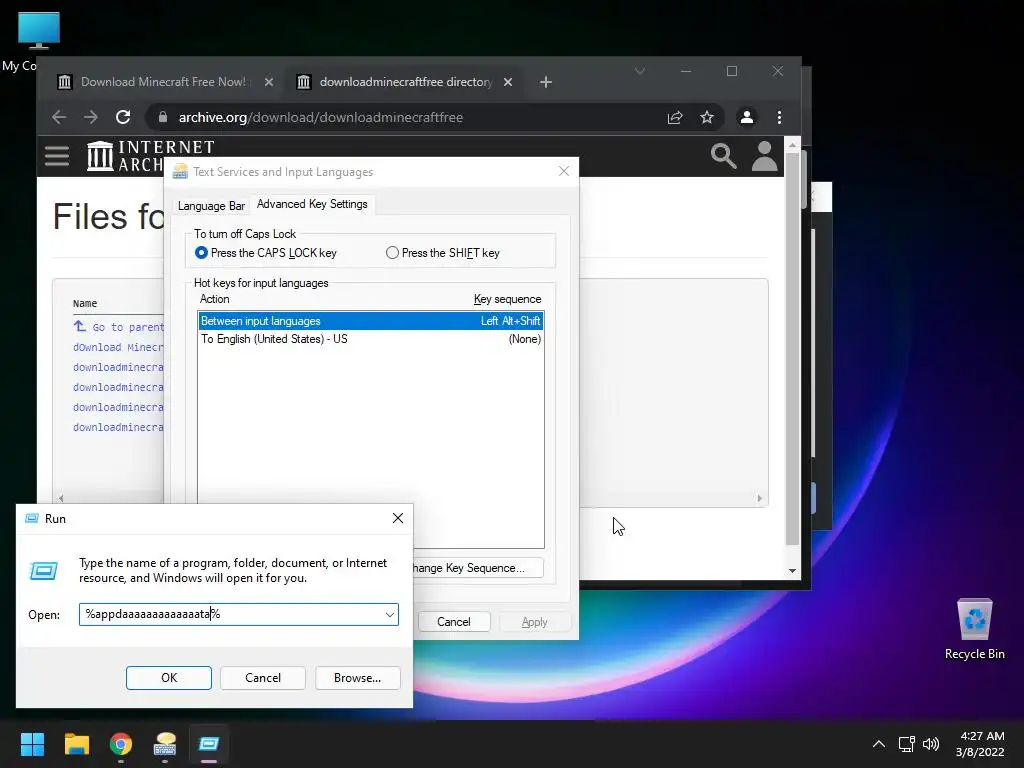
Task: Open Text Services keyboard icon in taskbar
Action: (165, 744)
